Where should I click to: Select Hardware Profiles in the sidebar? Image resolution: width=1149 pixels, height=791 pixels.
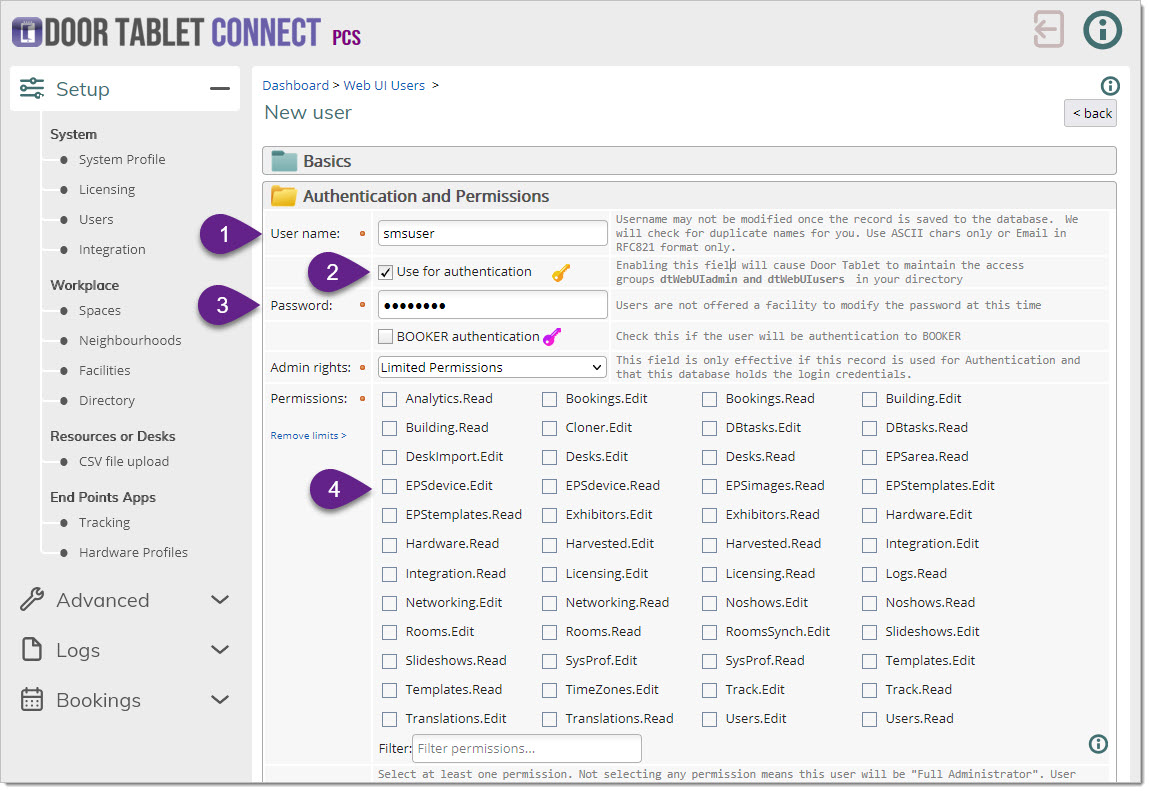coord(133,552)
